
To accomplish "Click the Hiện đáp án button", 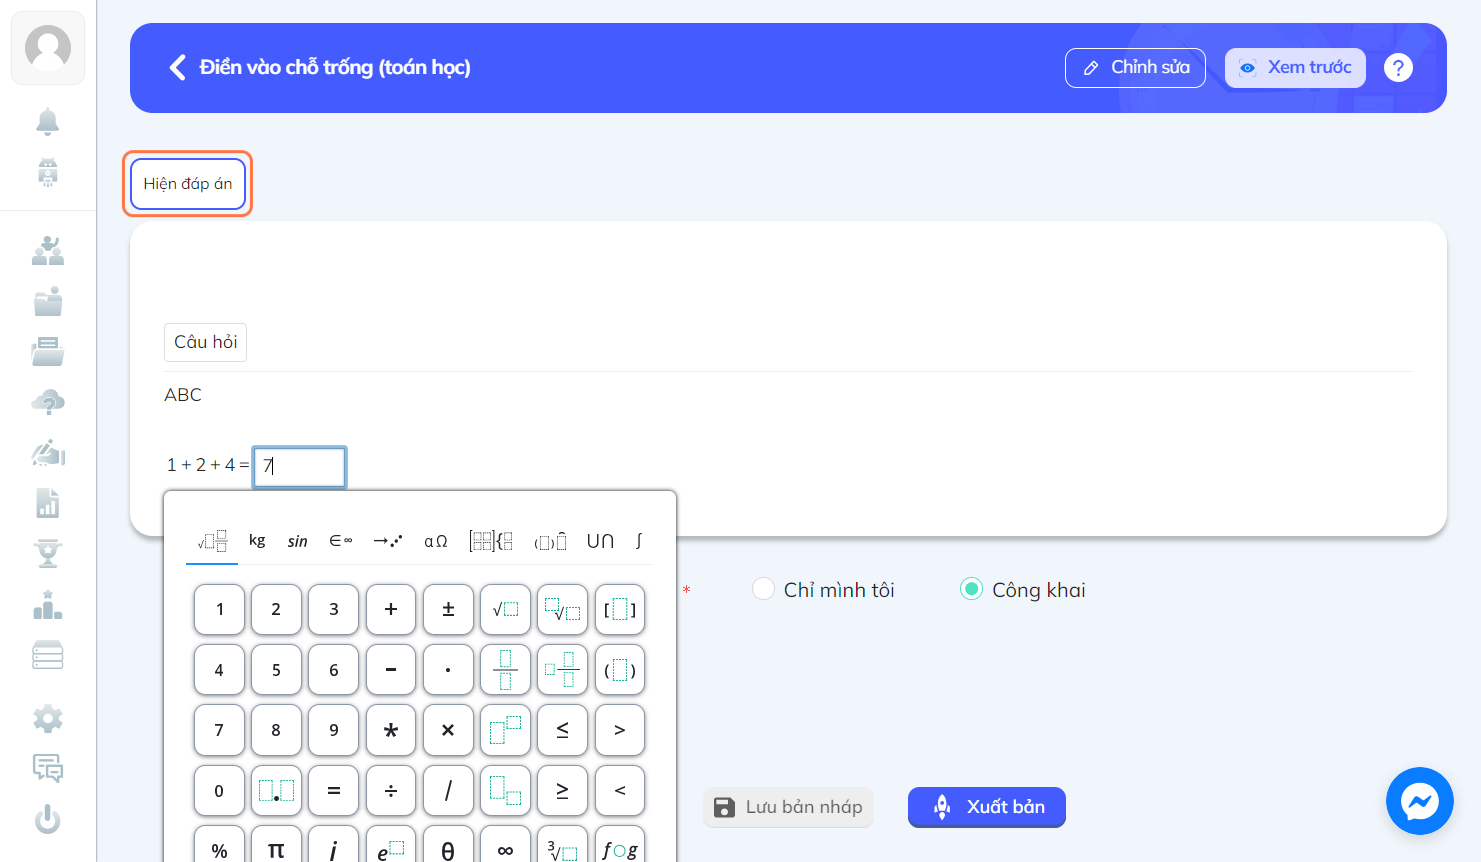I will 188,184.
